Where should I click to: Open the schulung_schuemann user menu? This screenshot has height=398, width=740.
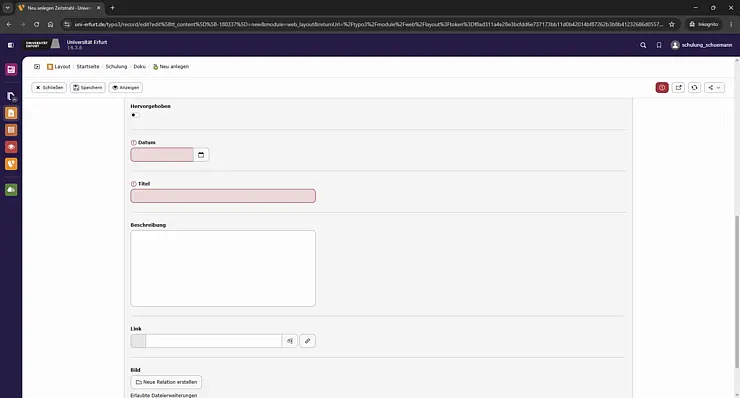[702, 45]
